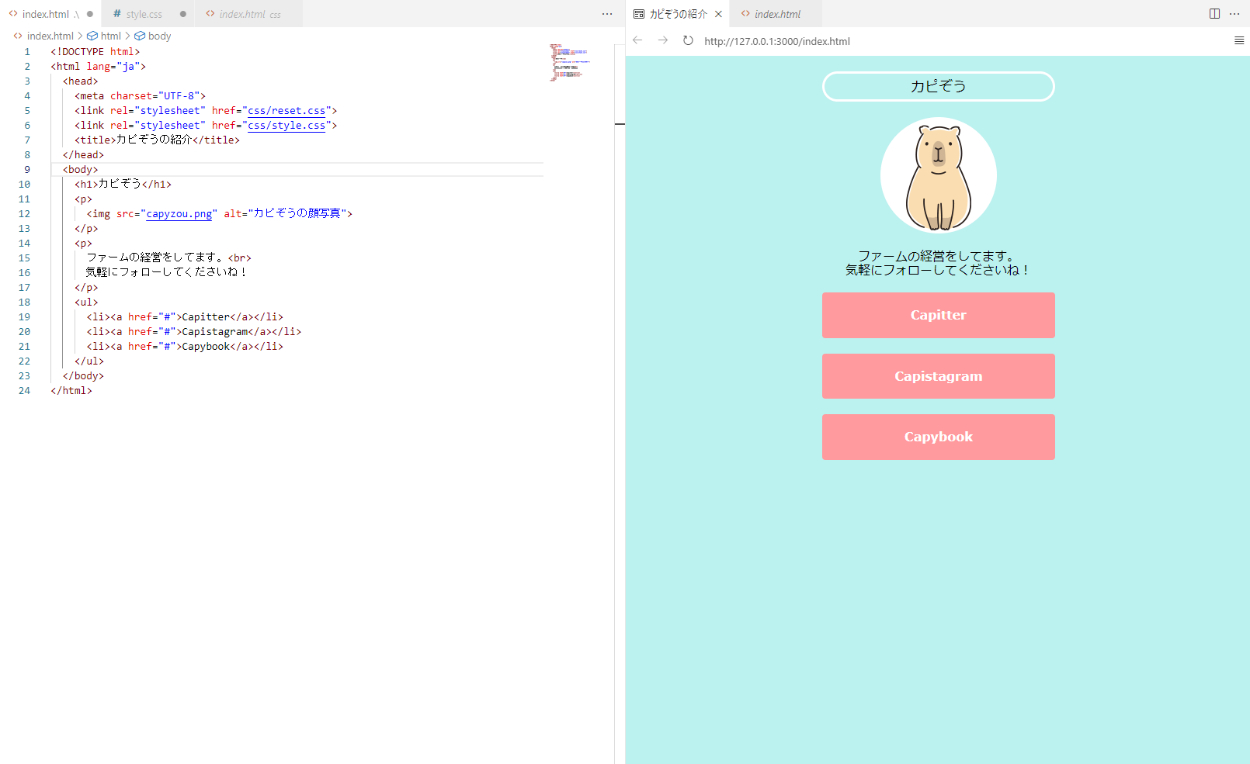Click the Capitter link button
Screen dimensions: 1250x764
tap(938, 315)
